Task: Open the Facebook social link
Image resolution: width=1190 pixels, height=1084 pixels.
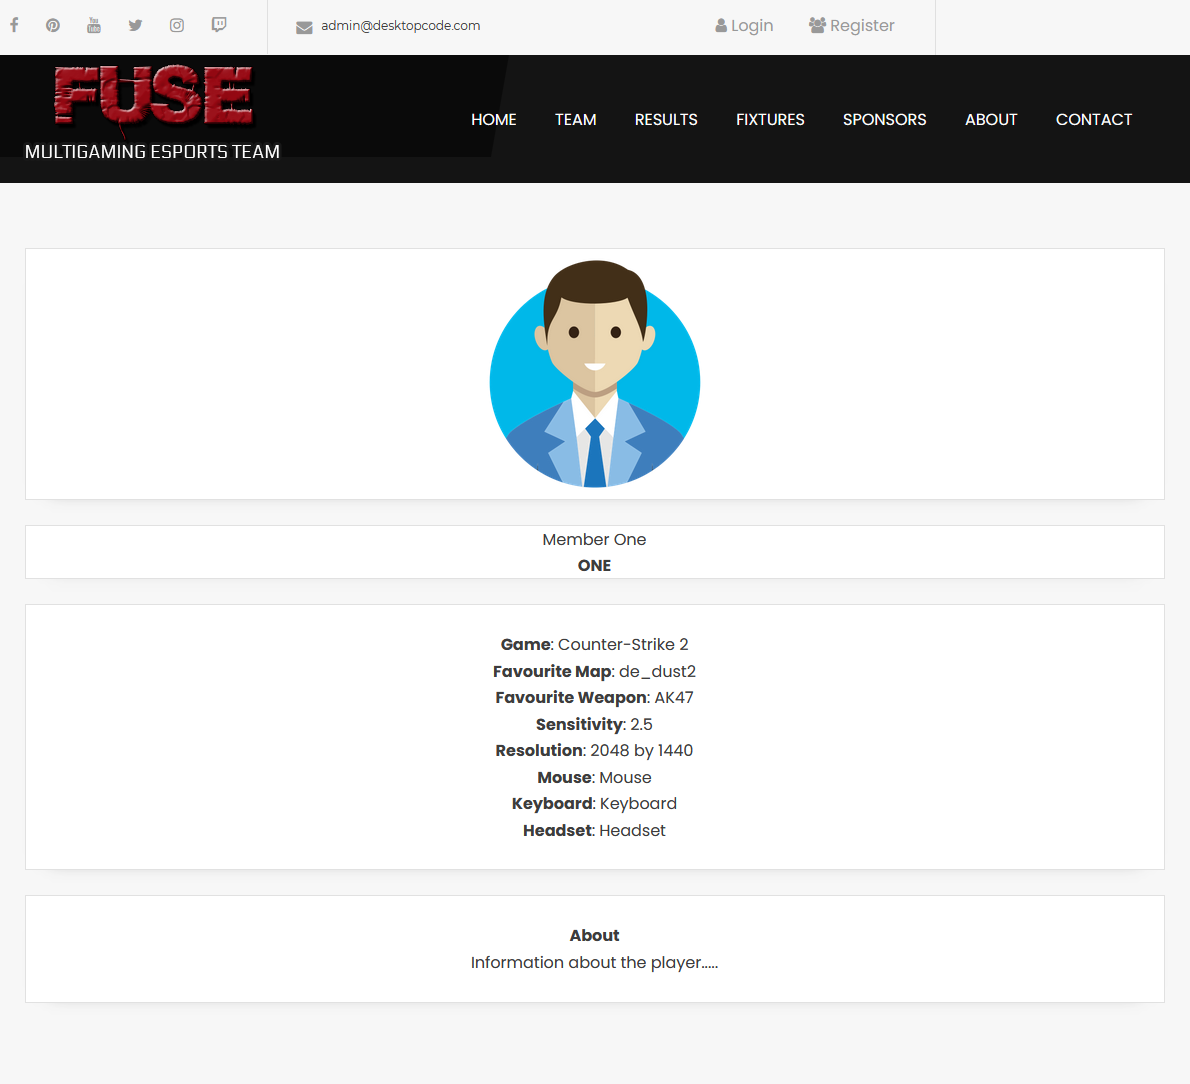Action: pos(14,25)
